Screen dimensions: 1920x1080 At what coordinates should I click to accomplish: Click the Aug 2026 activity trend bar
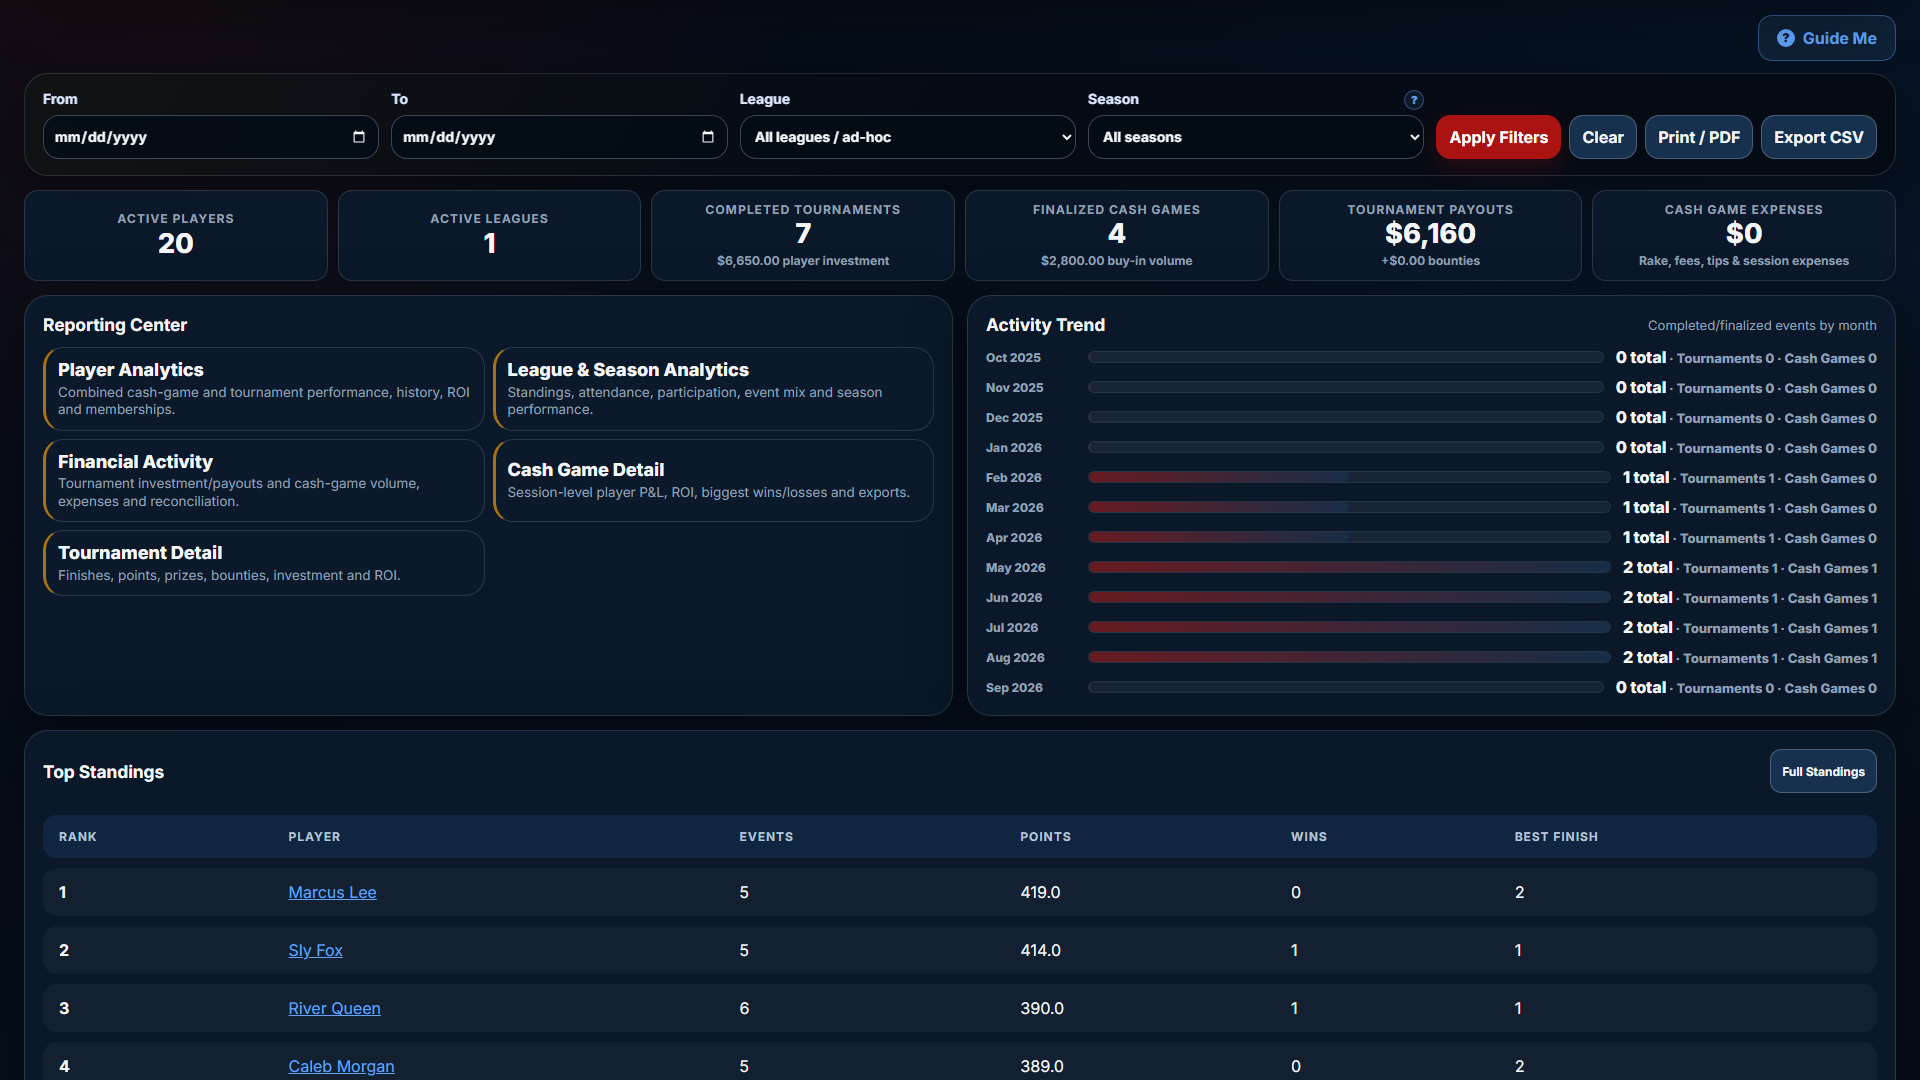click(x=1349, y=658)
